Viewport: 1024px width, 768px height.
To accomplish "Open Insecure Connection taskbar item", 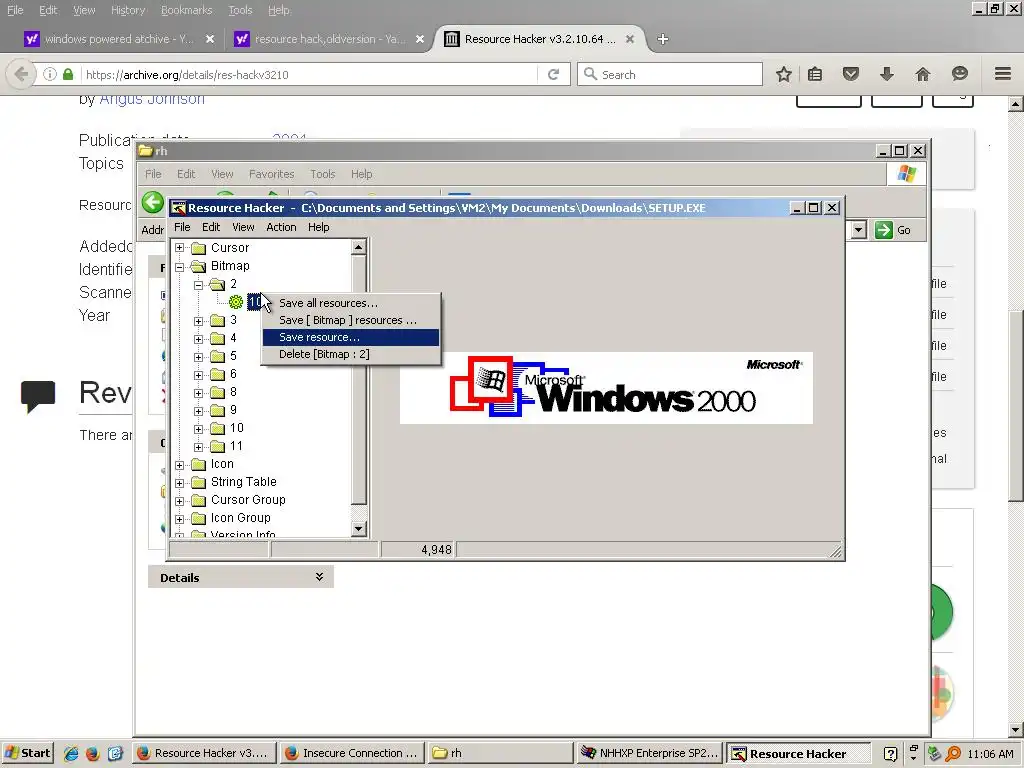I will 352,753.
